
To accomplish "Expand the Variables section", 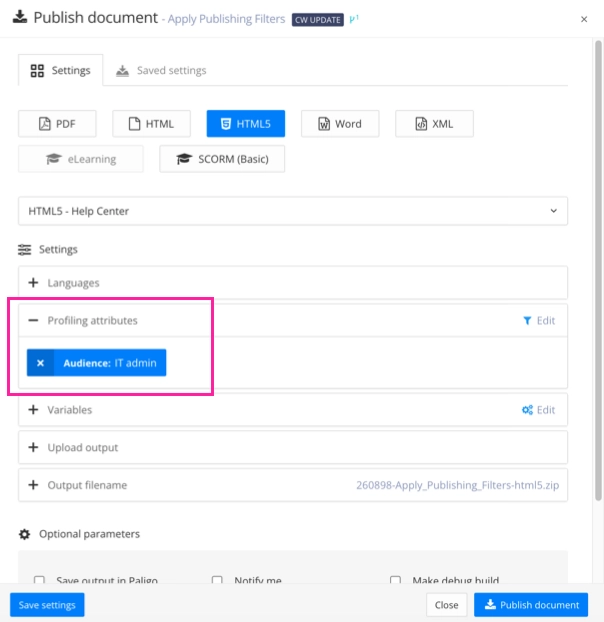I will [x=33, y=410].
